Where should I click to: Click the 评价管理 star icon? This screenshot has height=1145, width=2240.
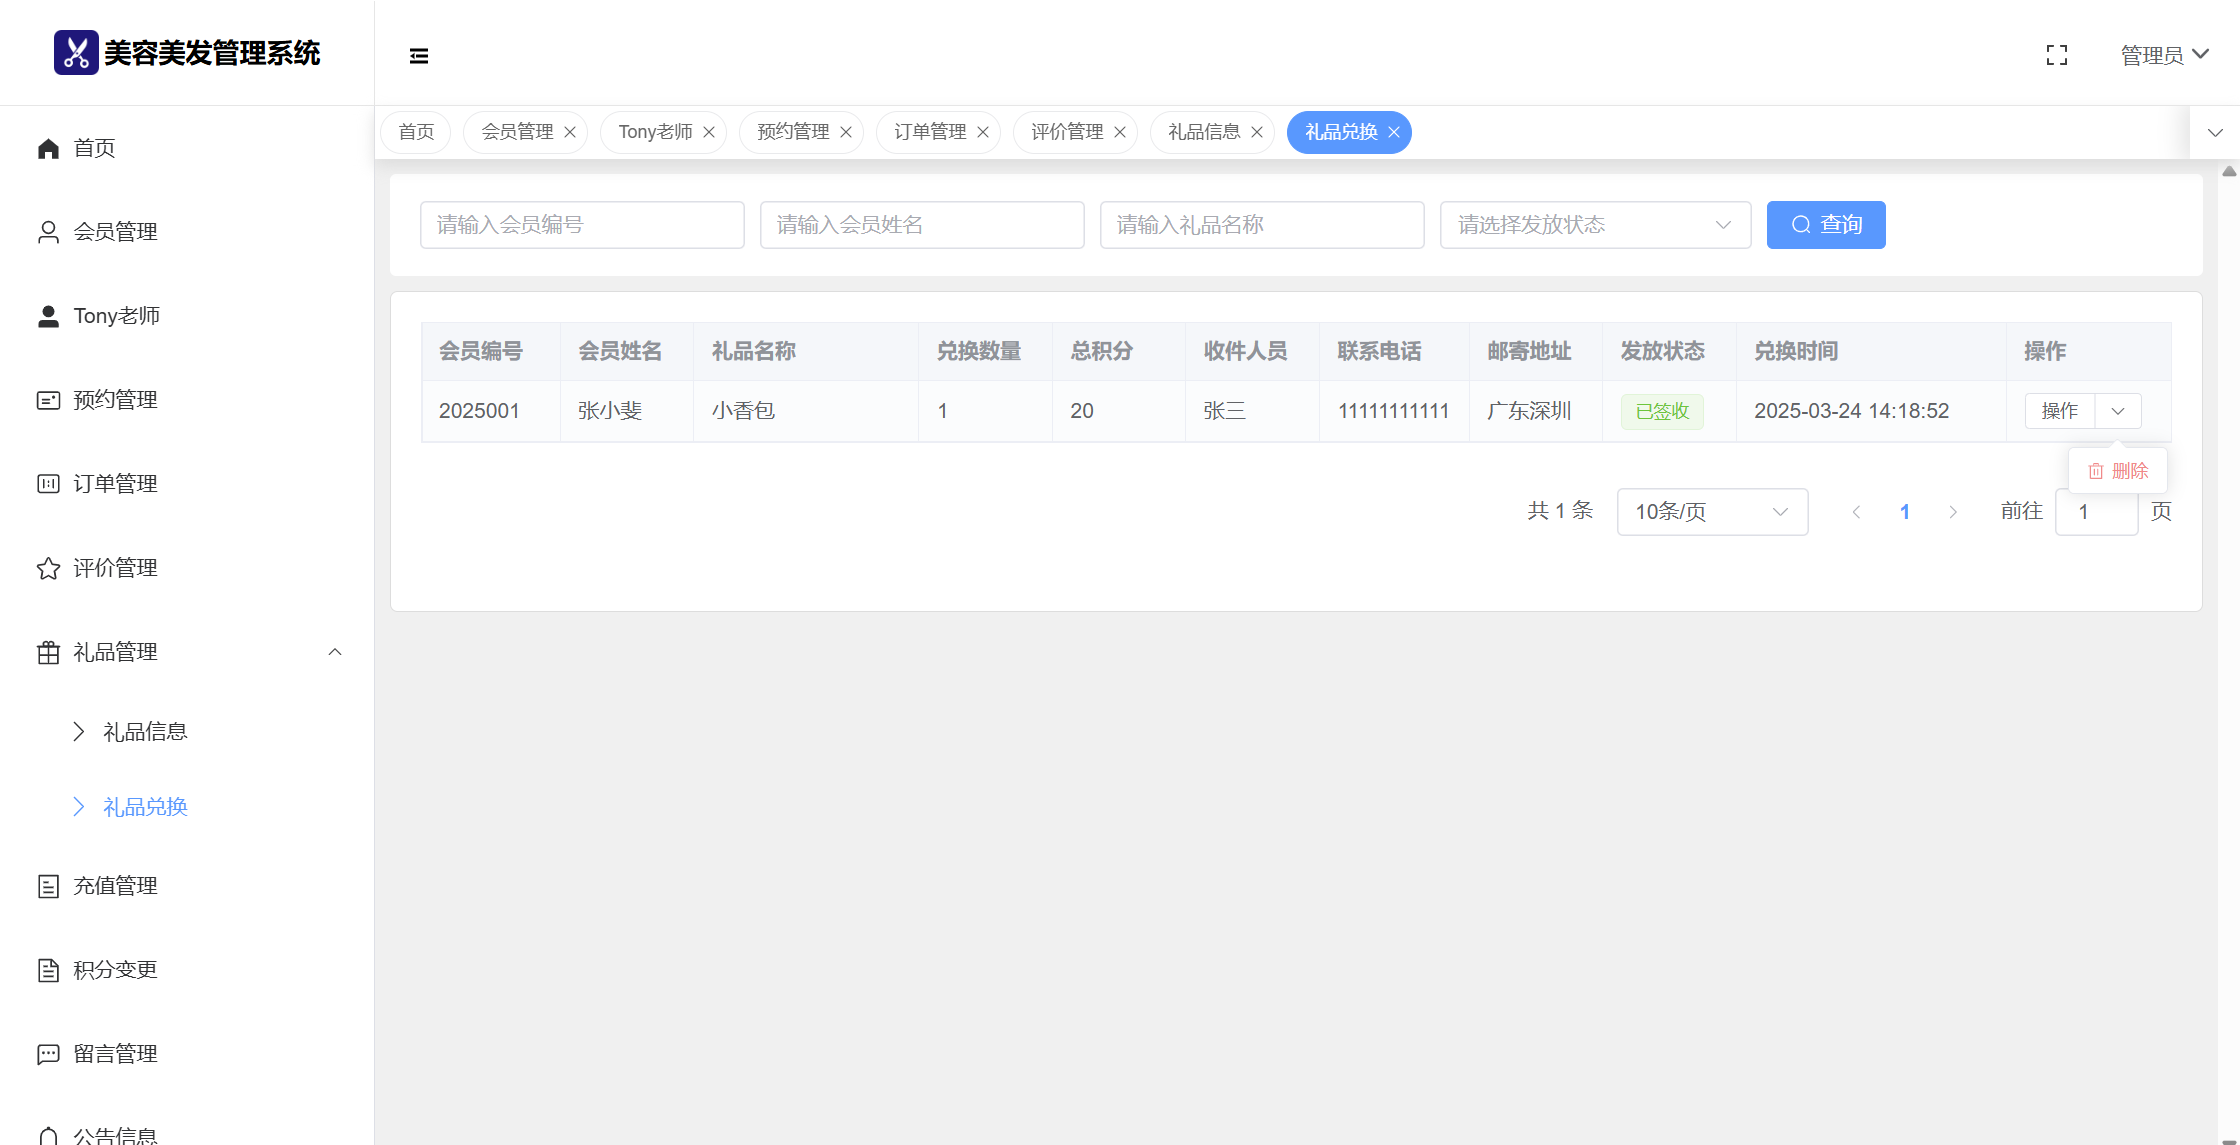point(48,568)
